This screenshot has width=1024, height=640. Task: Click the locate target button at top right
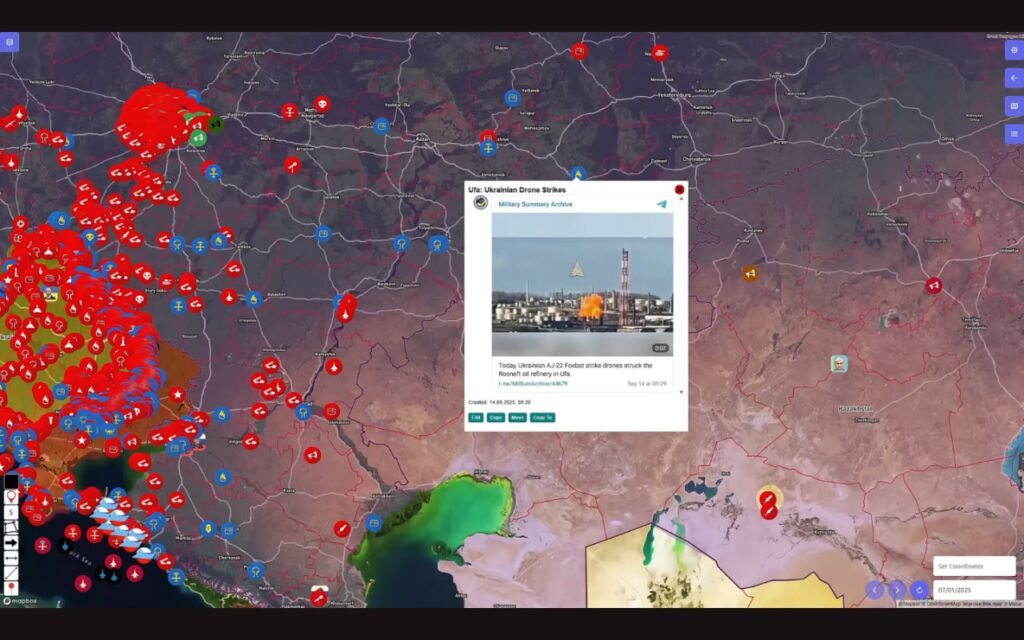[1014, 50]
